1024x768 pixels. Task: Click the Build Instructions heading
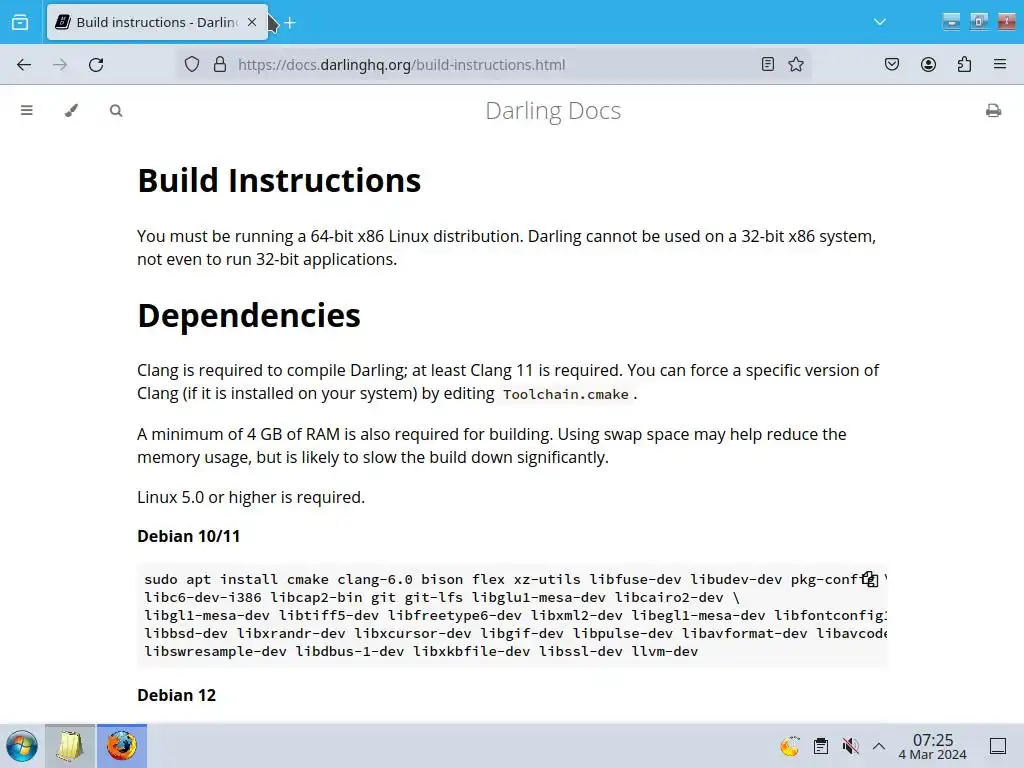279,180
